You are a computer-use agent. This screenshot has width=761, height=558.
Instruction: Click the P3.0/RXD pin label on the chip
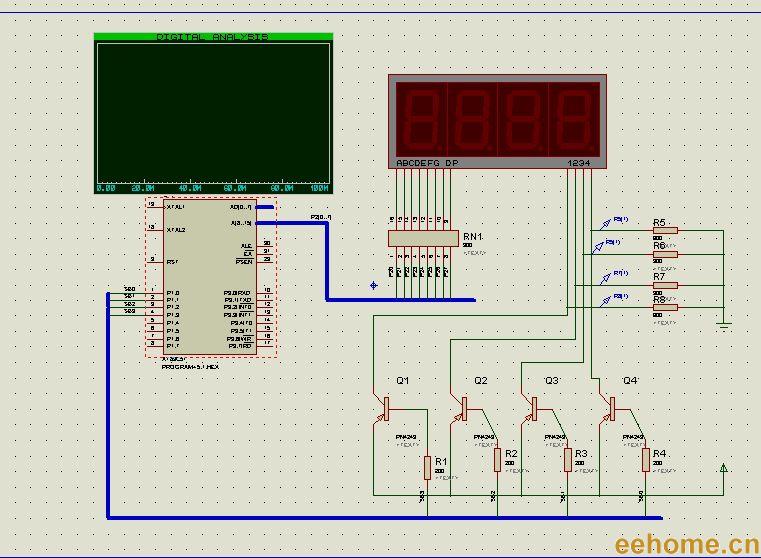[237, 293]
